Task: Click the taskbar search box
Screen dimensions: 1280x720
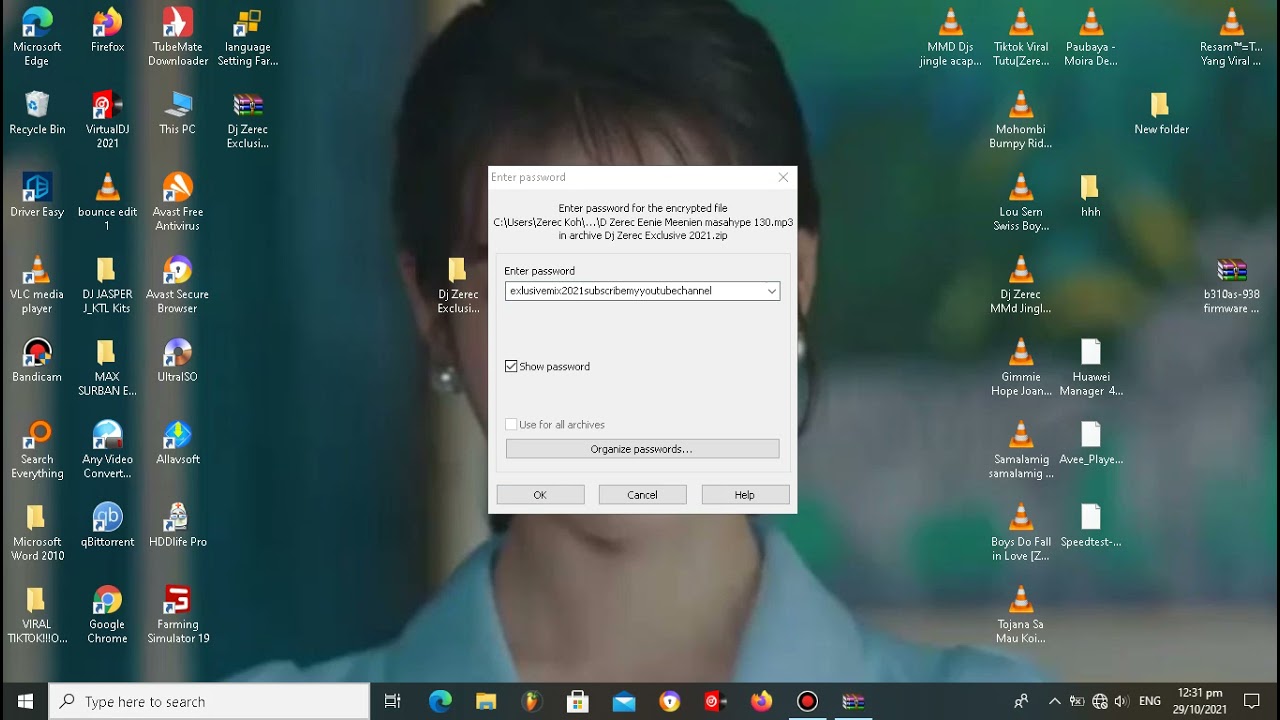Action: pyautogui.click(x=209, y=702)
